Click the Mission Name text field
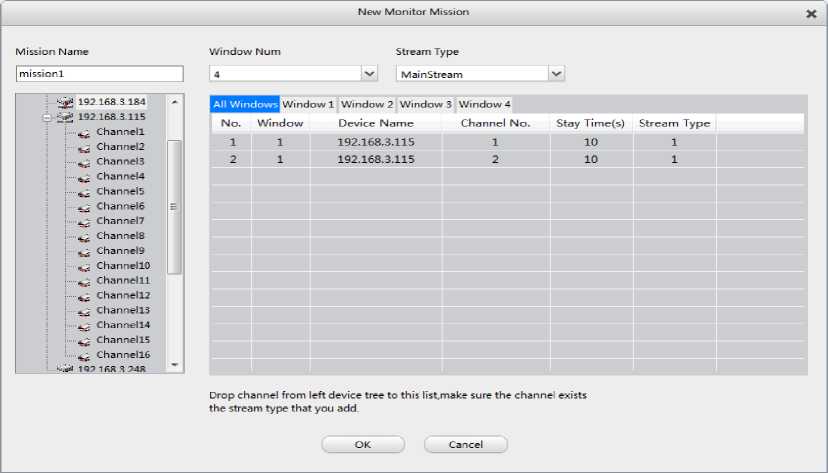The height and width of the screenshot is (473, 828). coord(99,74)
